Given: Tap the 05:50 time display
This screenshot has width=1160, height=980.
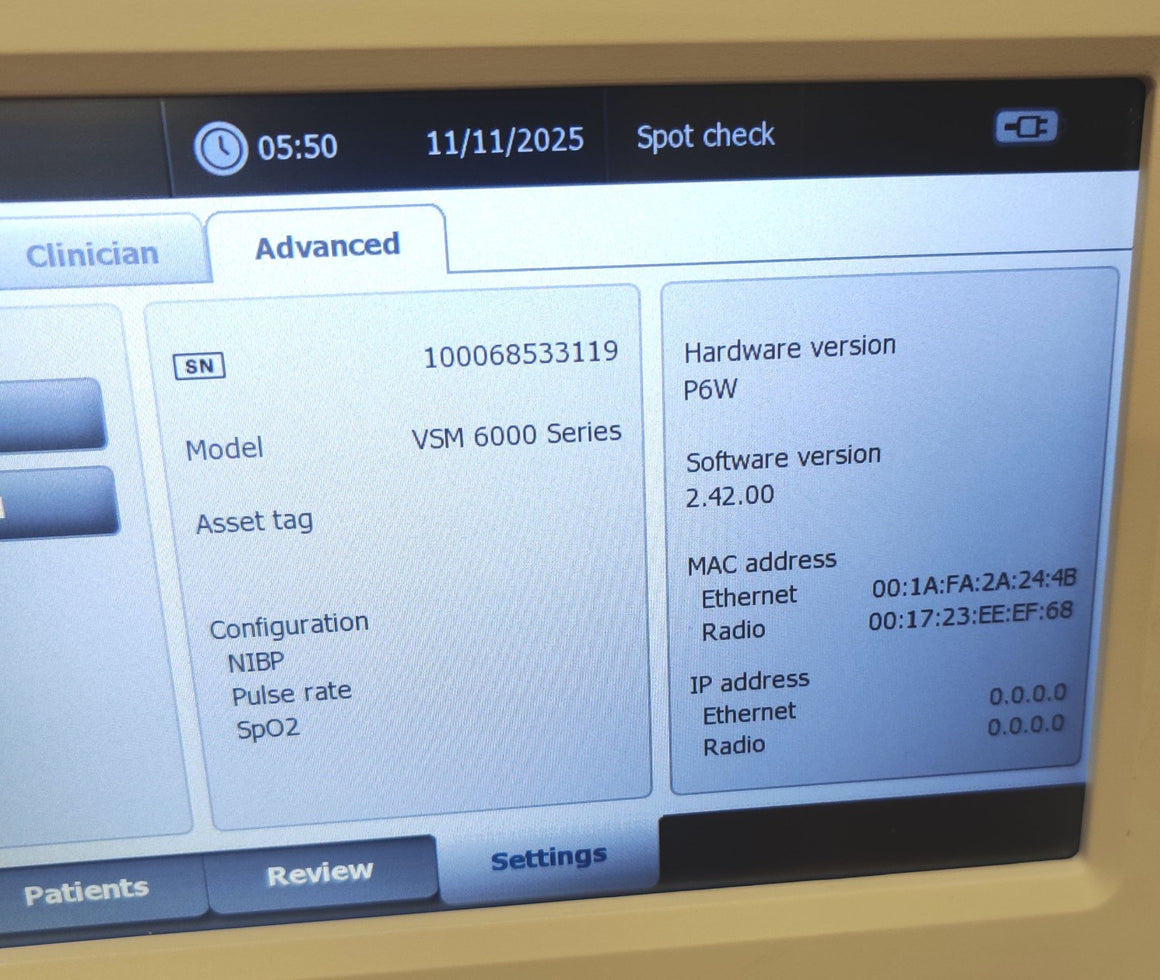Looking at the screenshot, I should (297, 148).
